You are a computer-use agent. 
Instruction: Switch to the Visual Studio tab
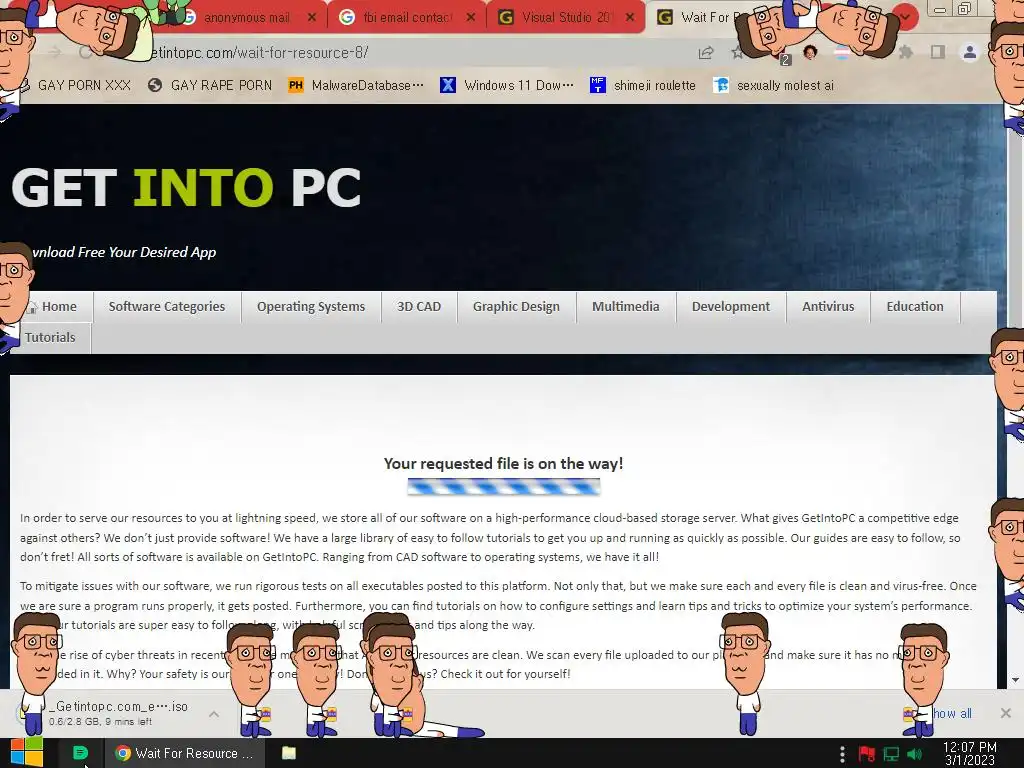566,18
